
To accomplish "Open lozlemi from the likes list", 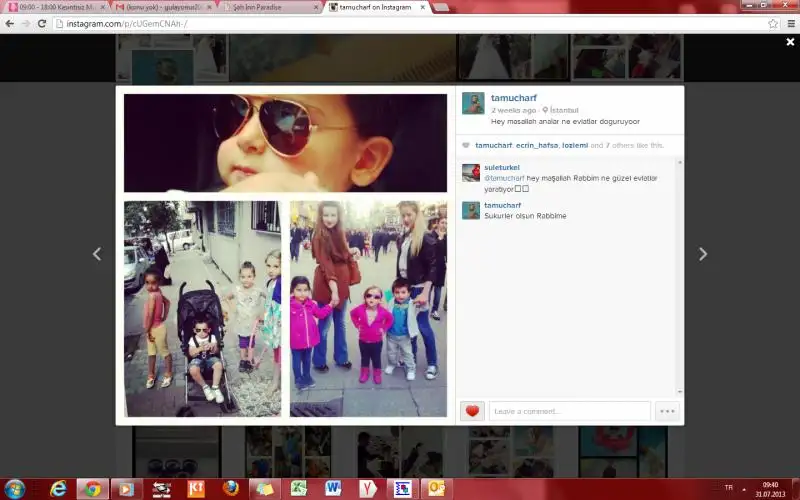I will (x=575, y=145).
